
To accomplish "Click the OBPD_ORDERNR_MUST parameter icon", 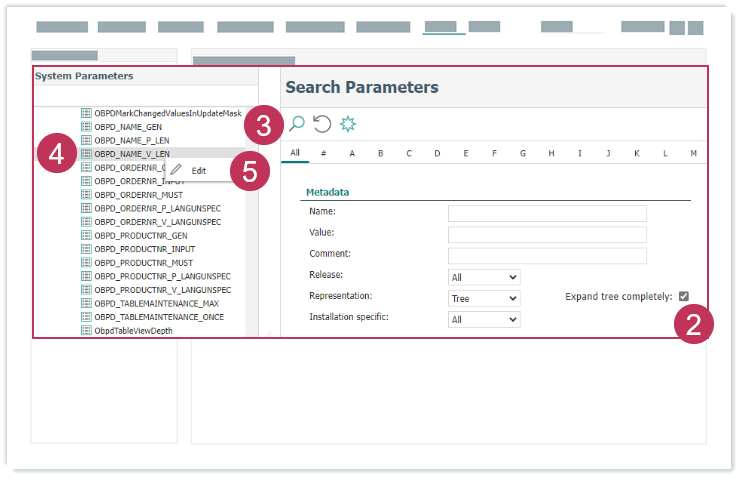I will (x=86, y=195).
